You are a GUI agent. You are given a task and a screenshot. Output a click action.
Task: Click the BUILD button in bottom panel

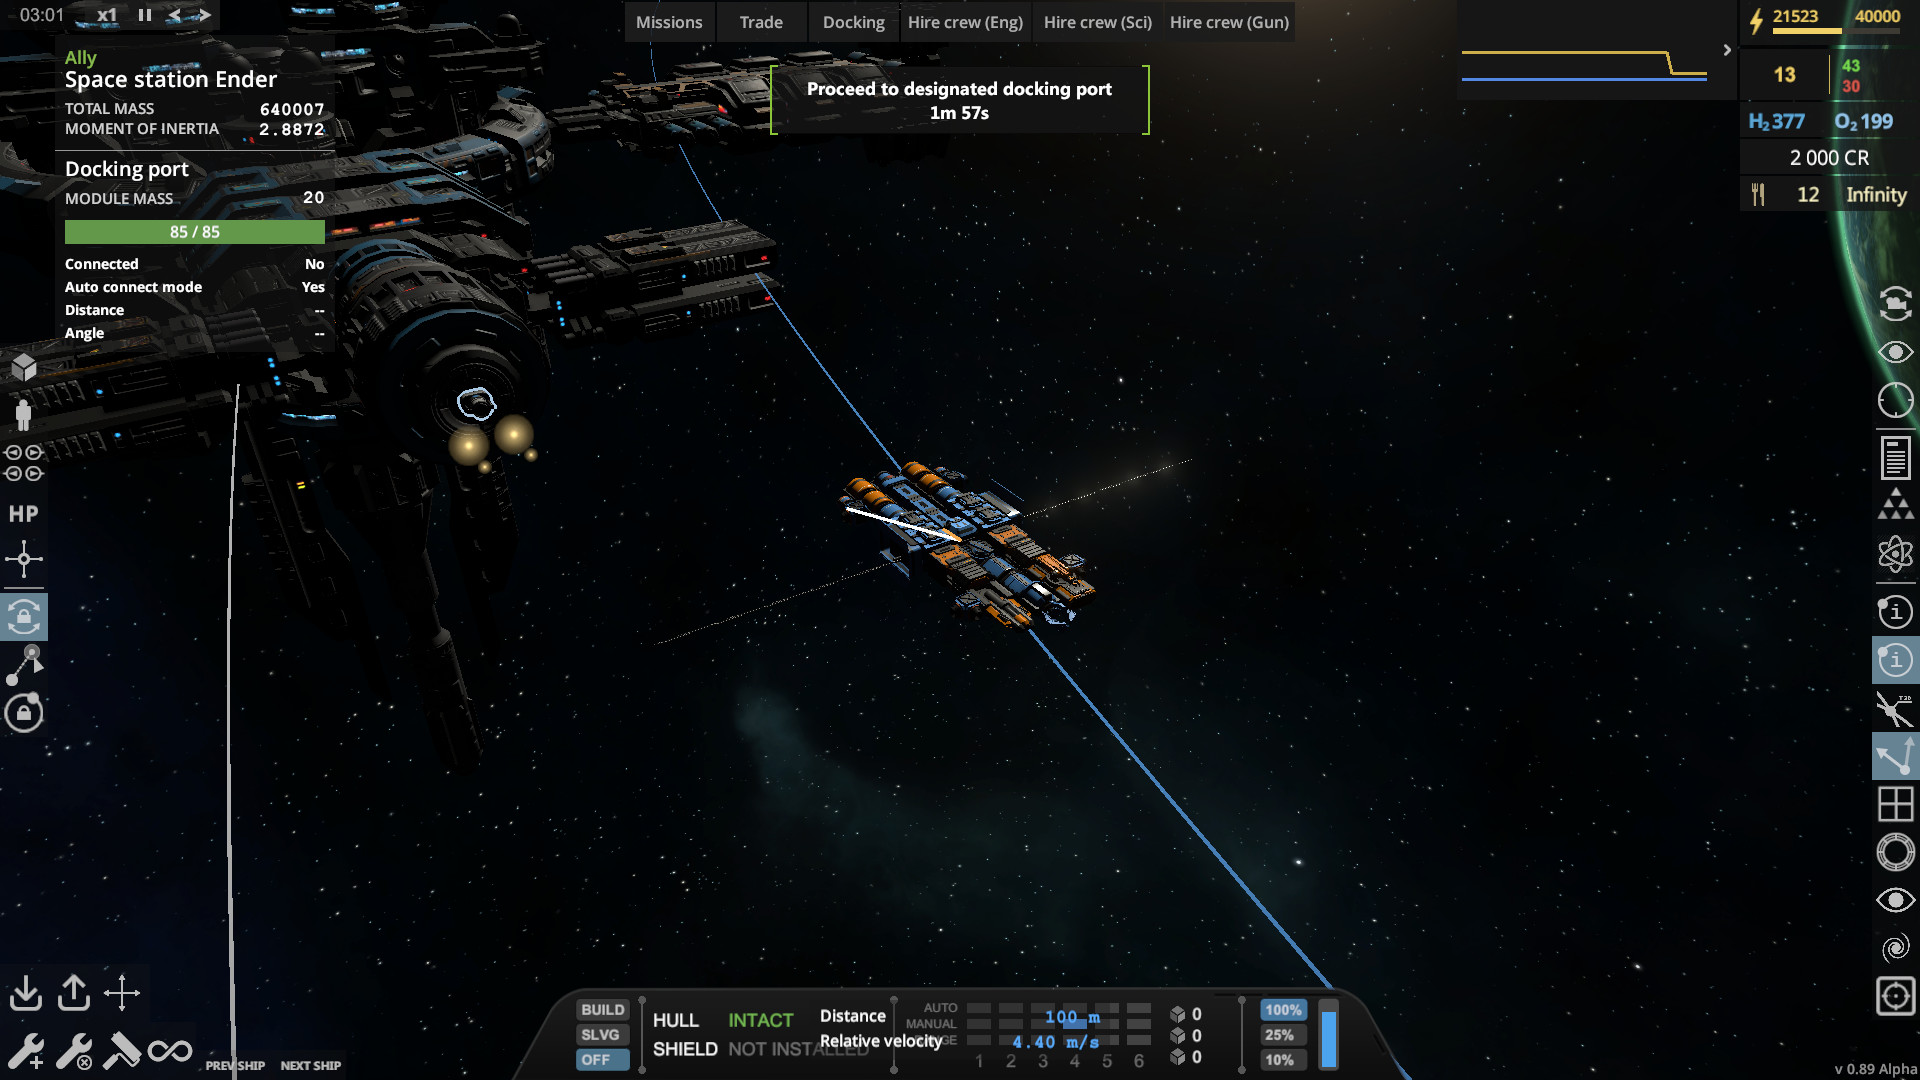[599, 1009]
